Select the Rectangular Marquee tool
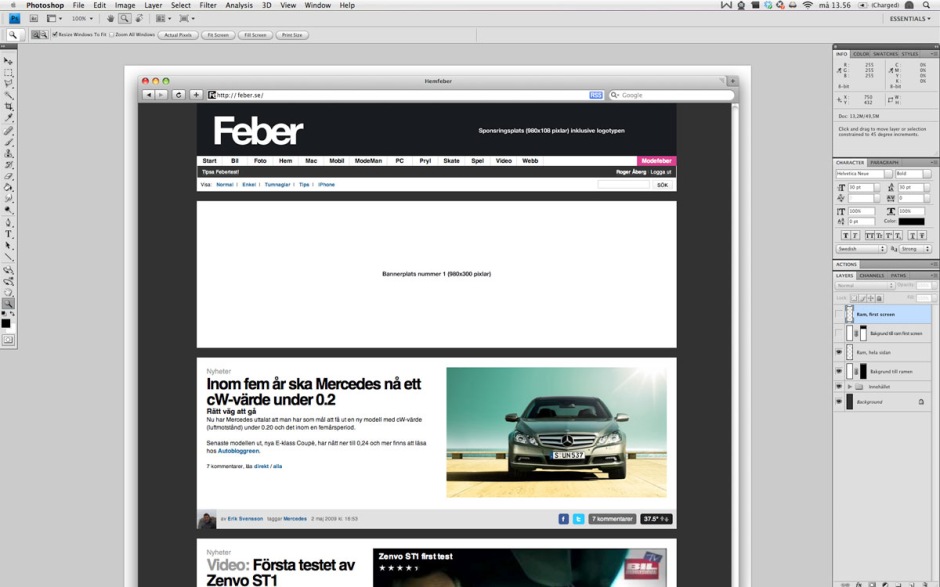This screenshot has width=940, height=587. pos(8,73)
